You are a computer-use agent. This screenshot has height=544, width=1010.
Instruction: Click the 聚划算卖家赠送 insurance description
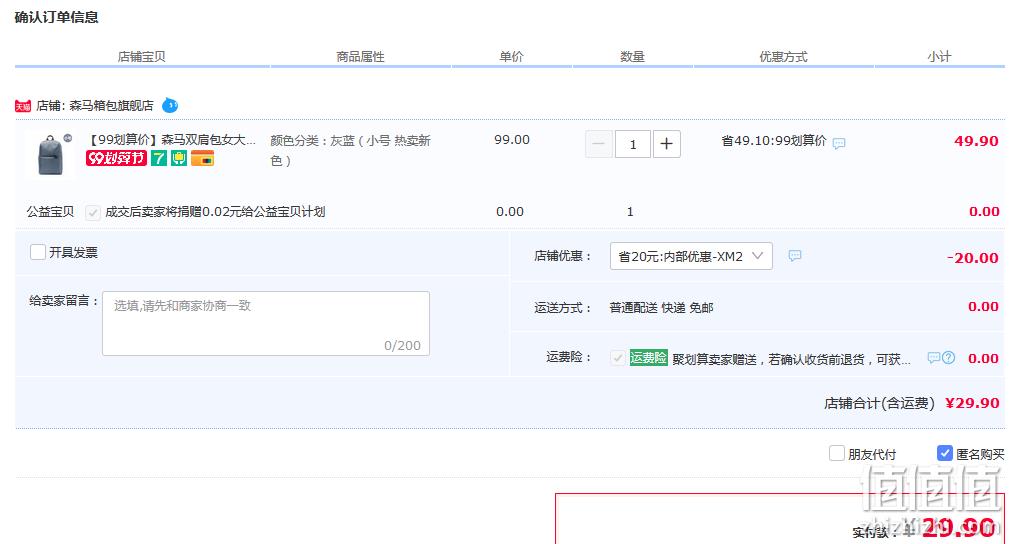791,359
